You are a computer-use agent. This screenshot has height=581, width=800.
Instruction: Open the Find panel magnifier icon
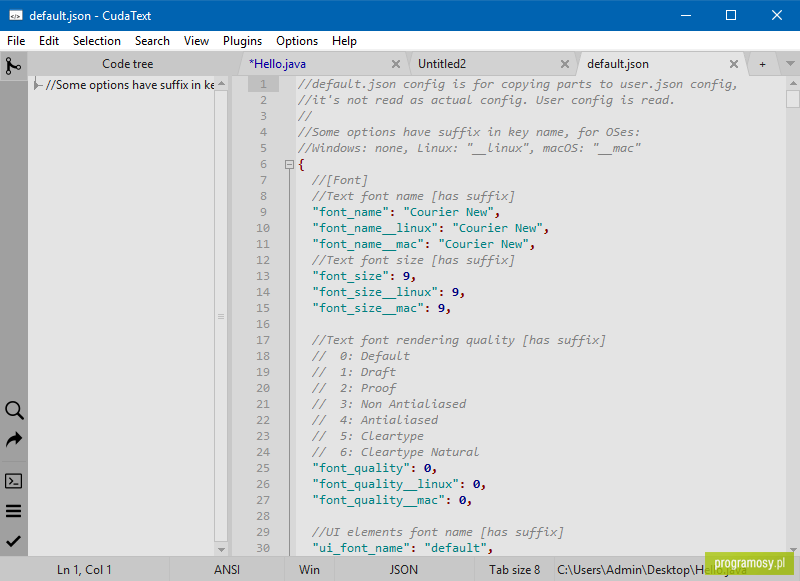pyautogui.click(x=14, y=410)
